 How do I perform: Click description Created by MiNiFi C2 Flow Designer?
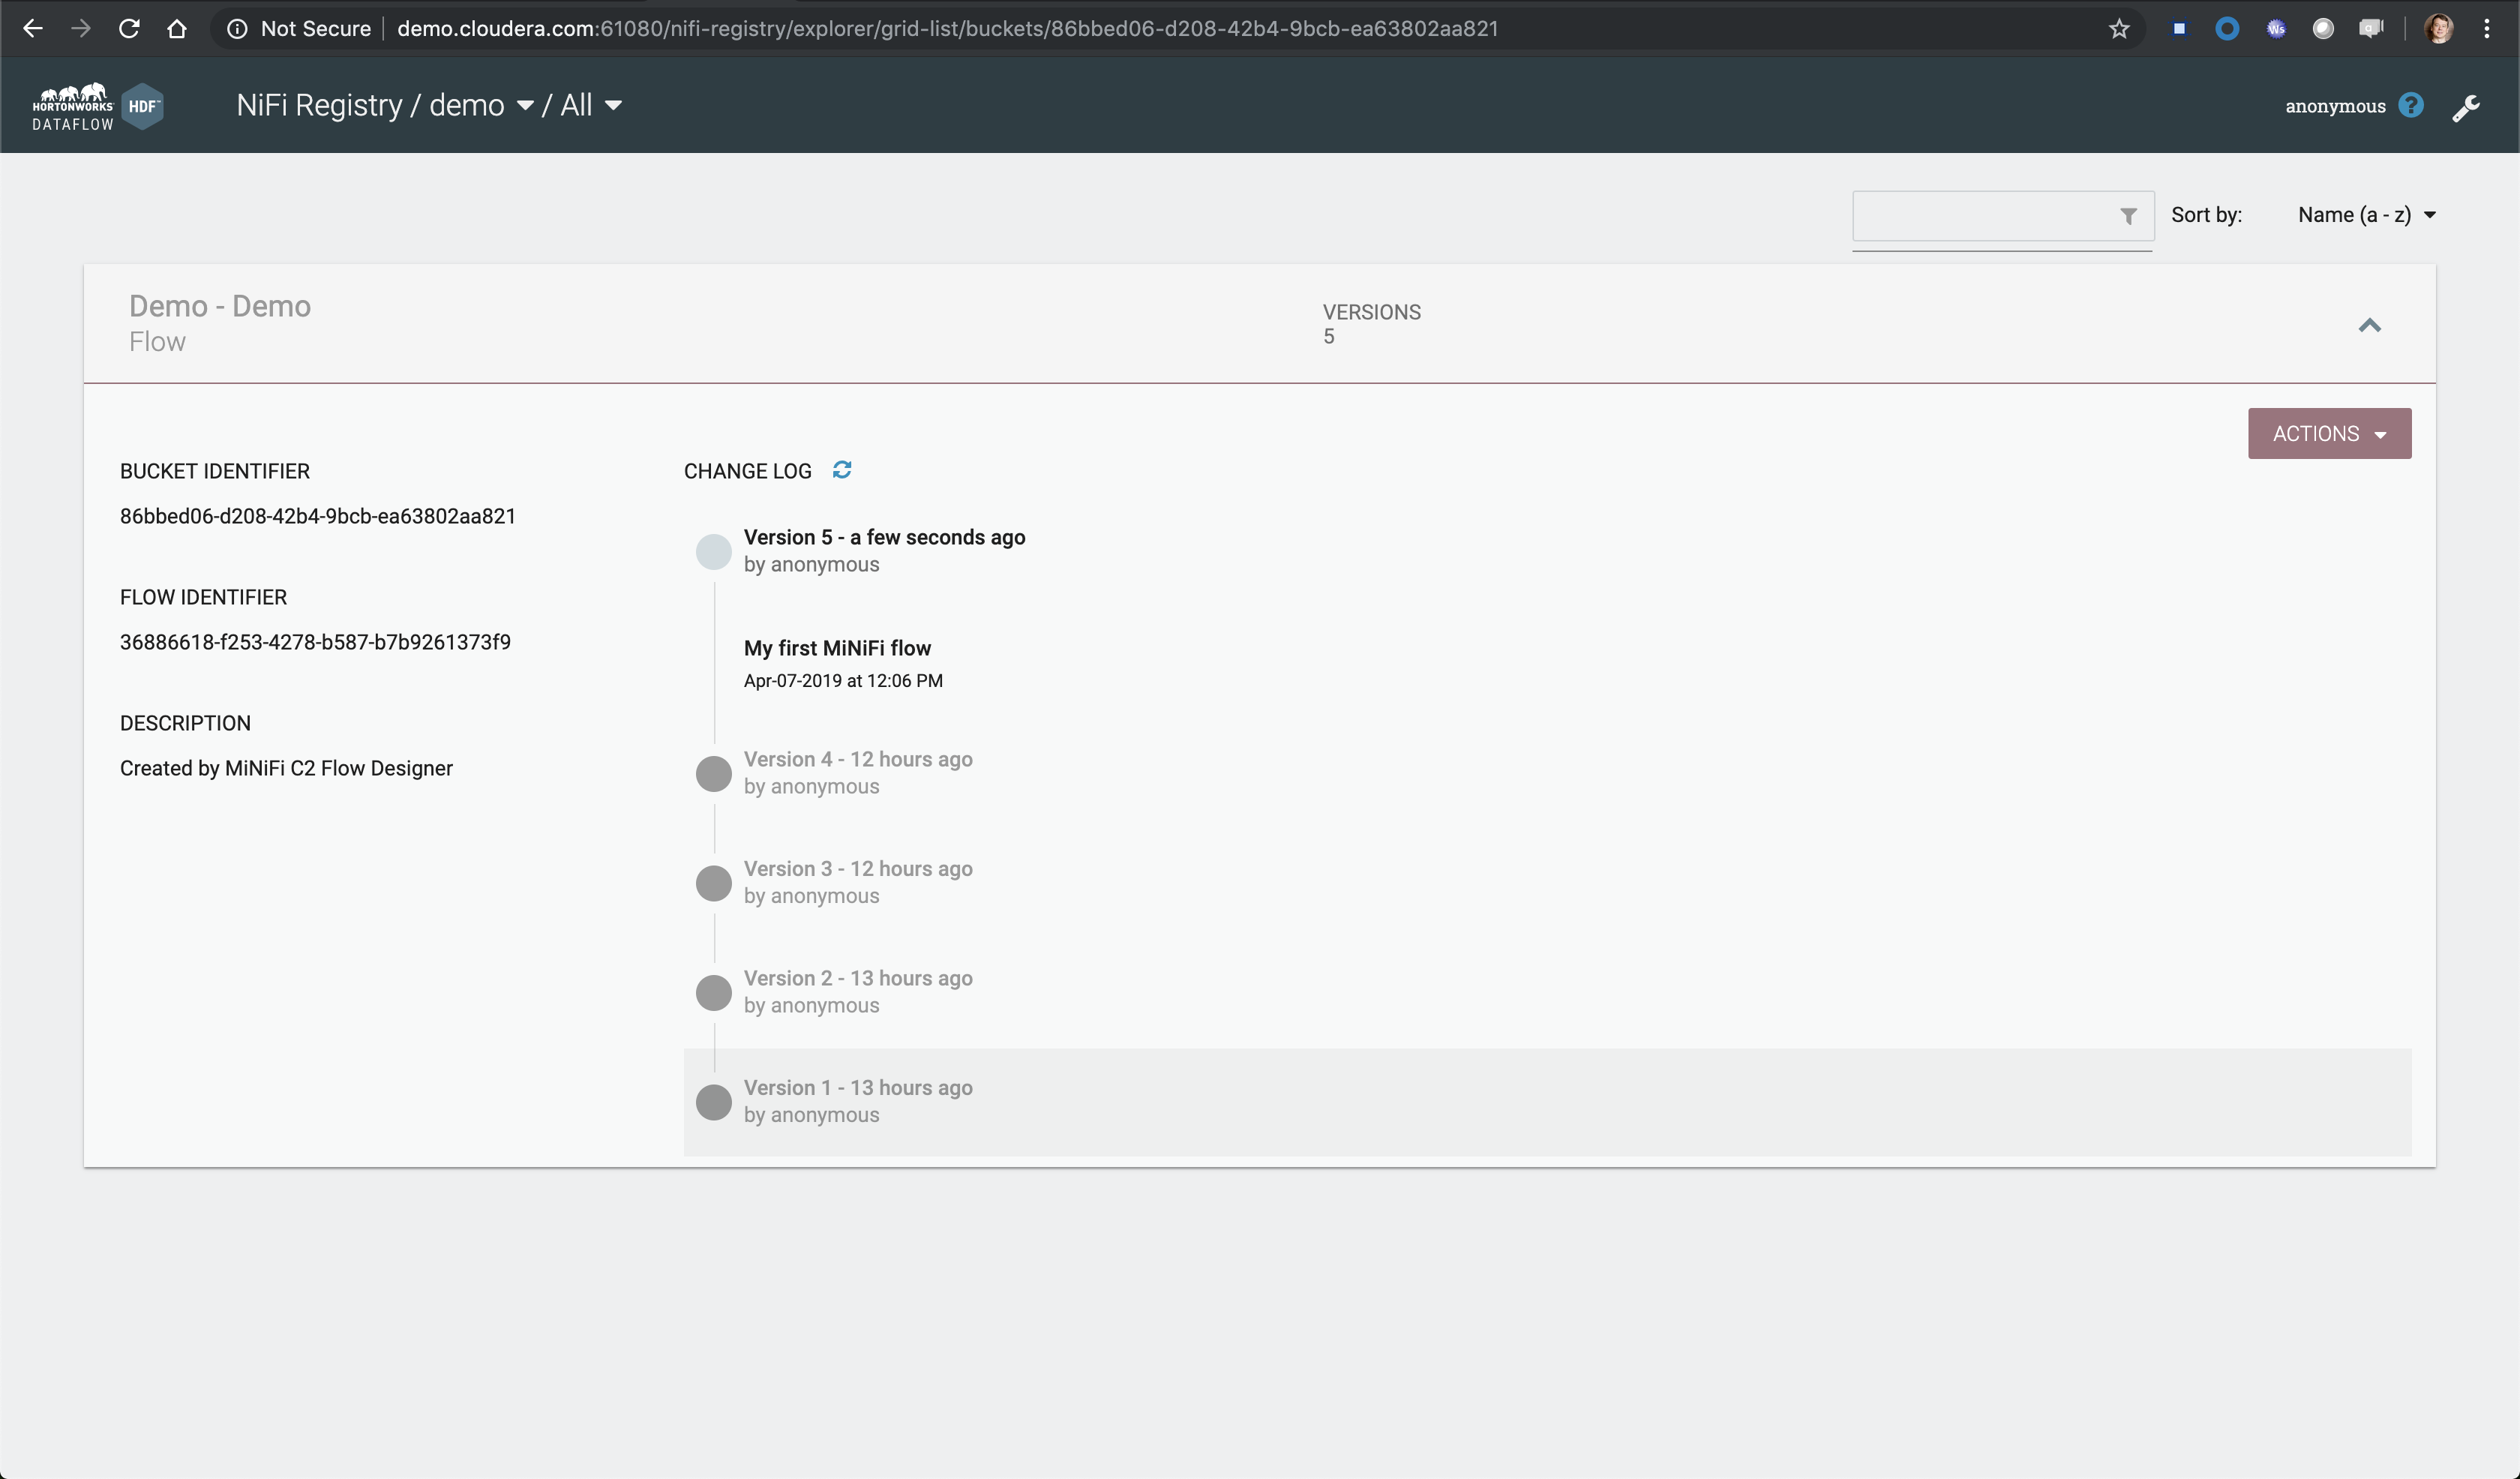click(286, 768)
